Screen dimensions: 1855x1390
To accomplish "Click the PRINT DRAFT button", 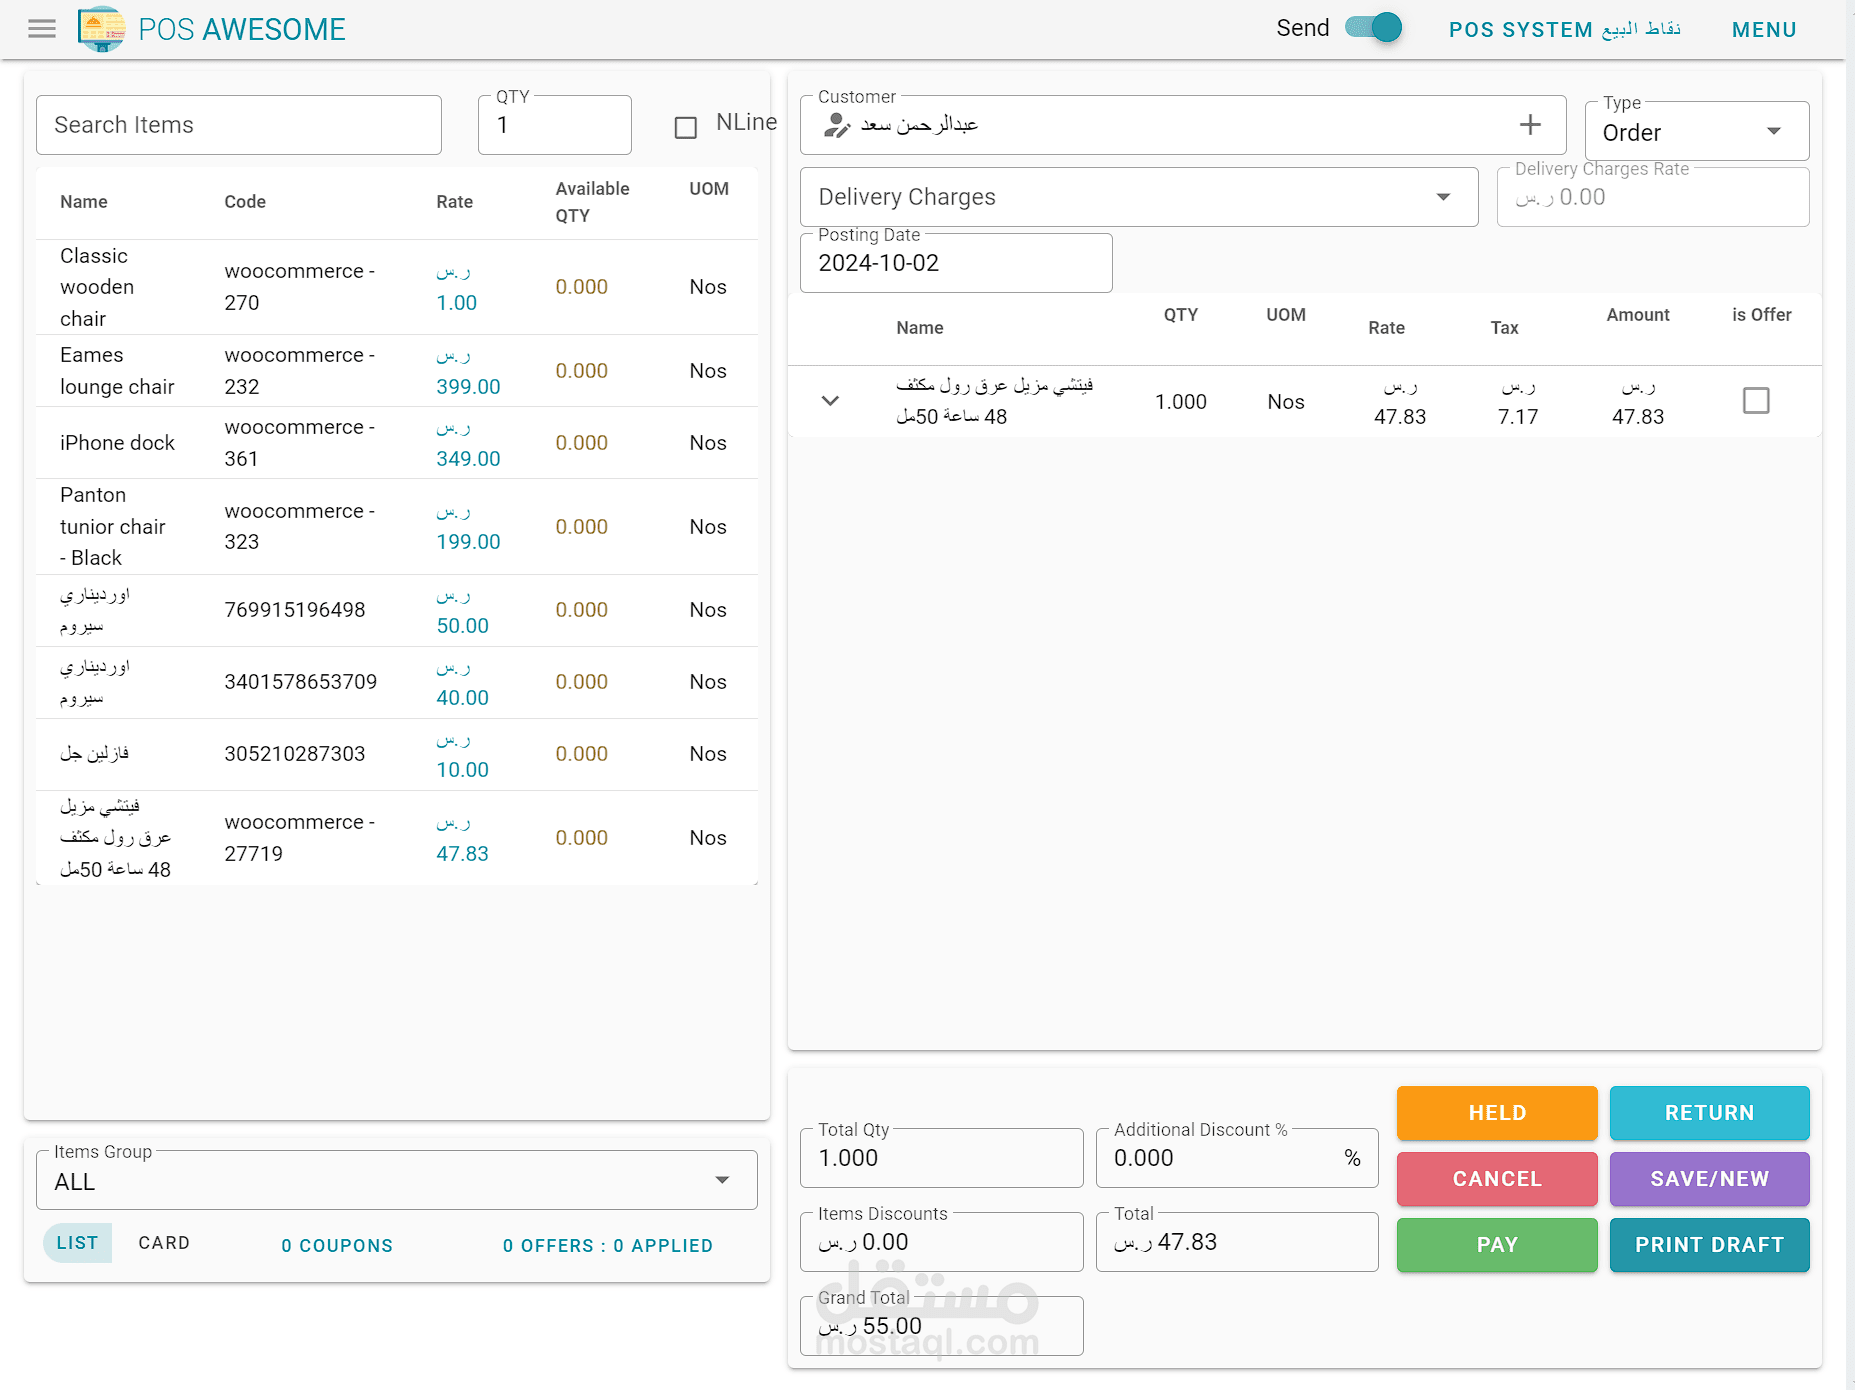I will [x=1709, y=1245].
